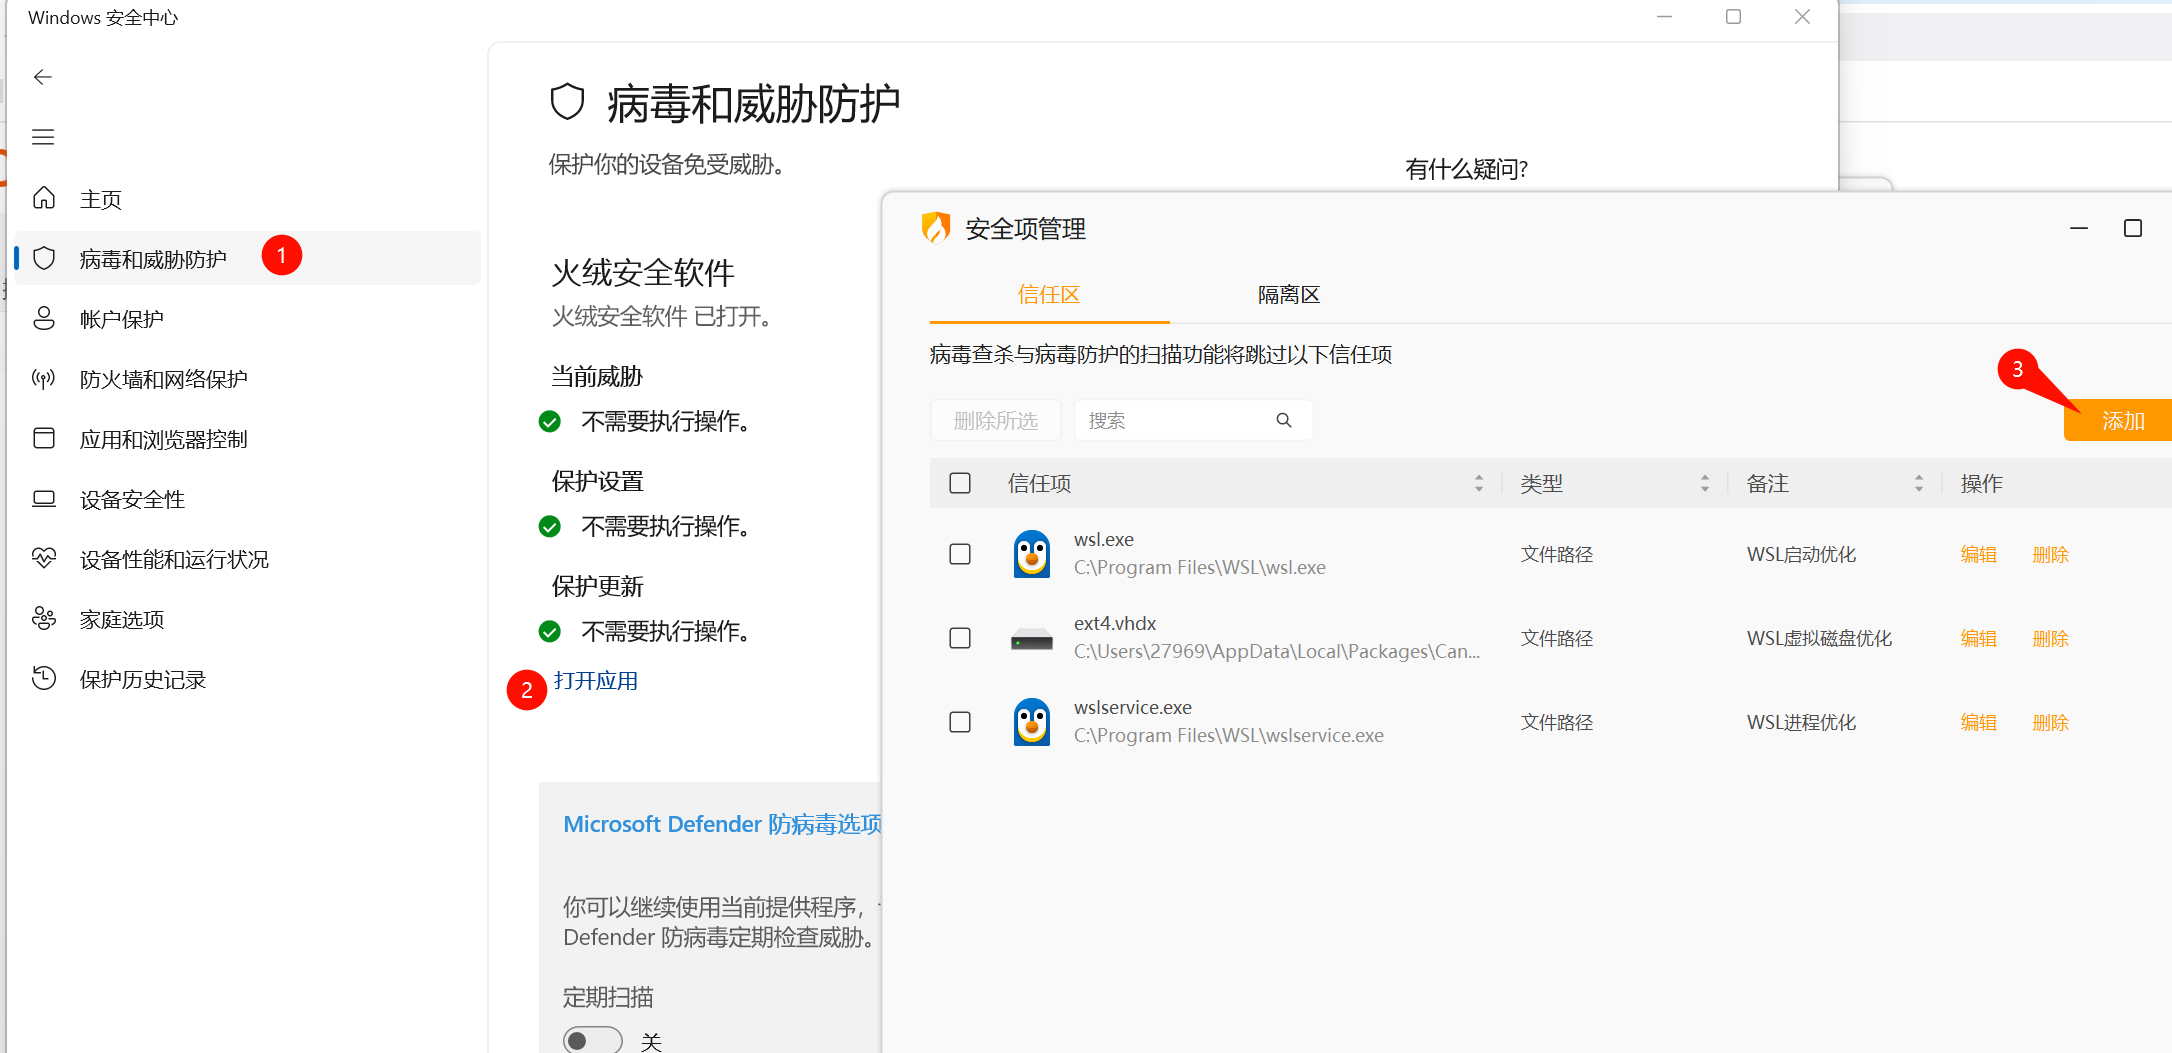Check the ext4.vhdx row checkbox
This screenshot has width=2172, height=1053.
[960, 638]
